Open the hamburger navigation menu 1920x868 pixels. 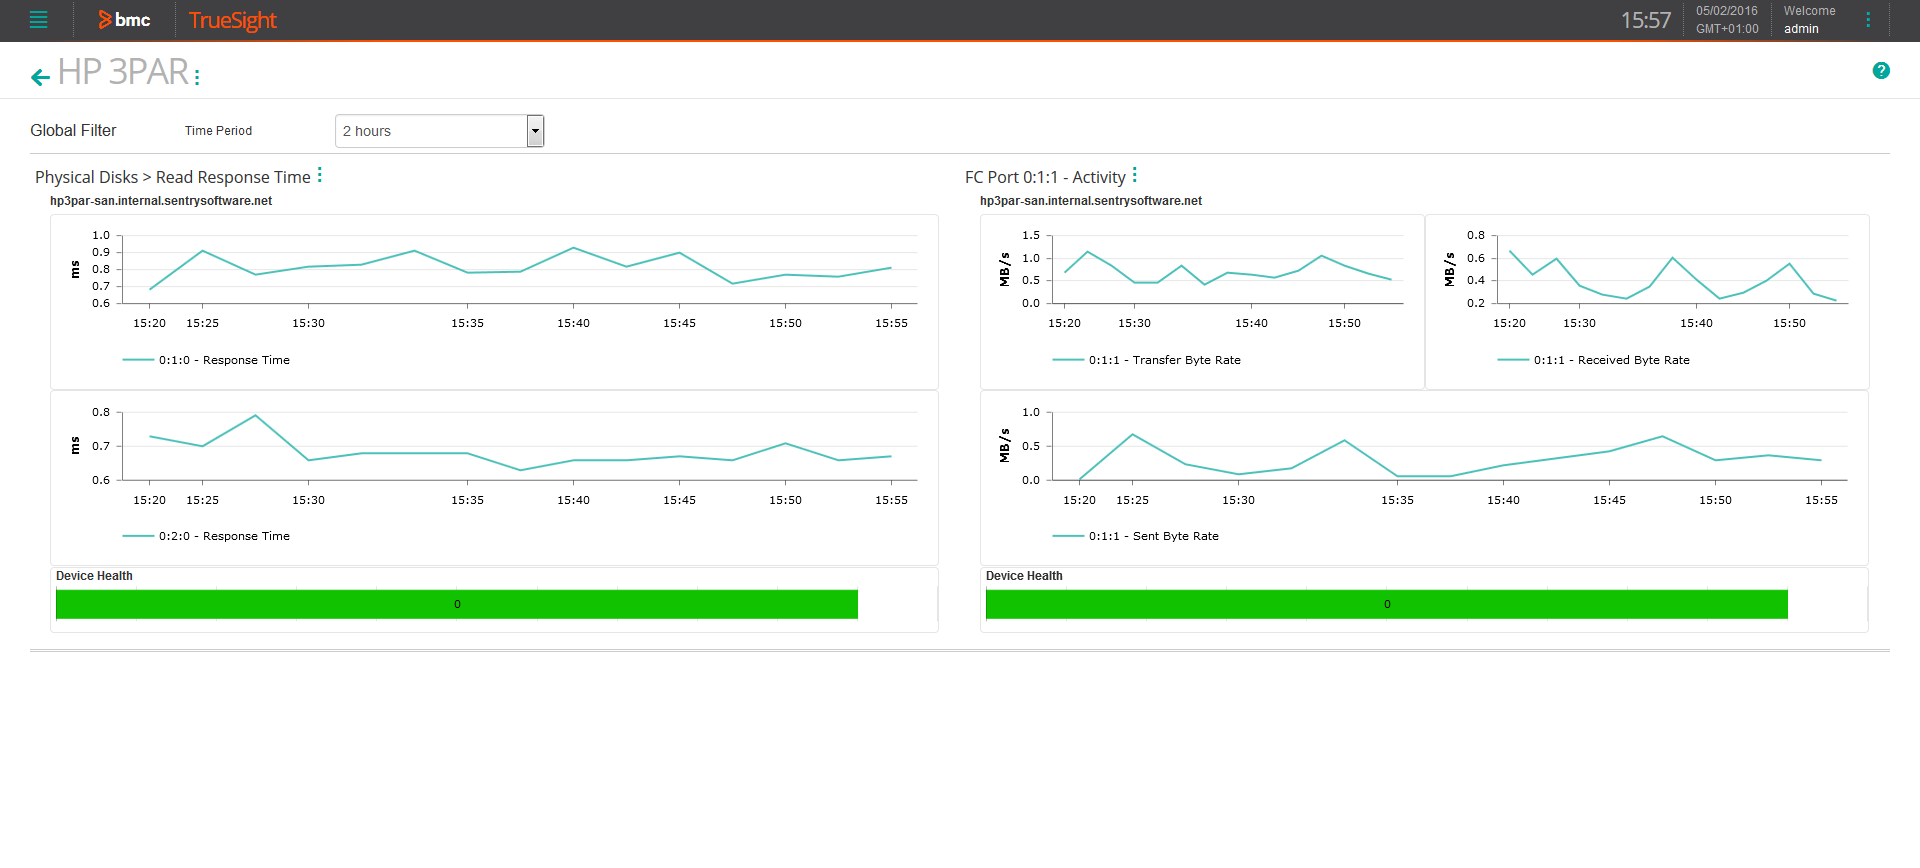pos(38,20)
